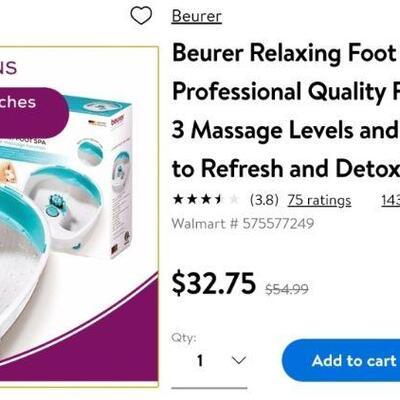
Task: Click the Add to cart button
Action: tap(341, 360)
